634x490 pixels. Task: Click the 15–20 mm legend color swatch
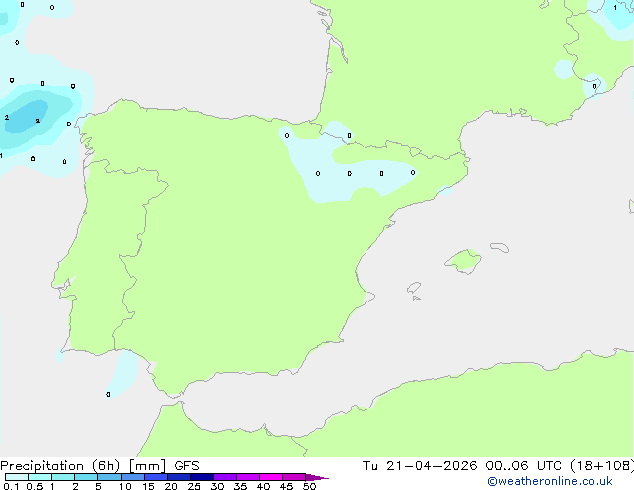(156, 477)
